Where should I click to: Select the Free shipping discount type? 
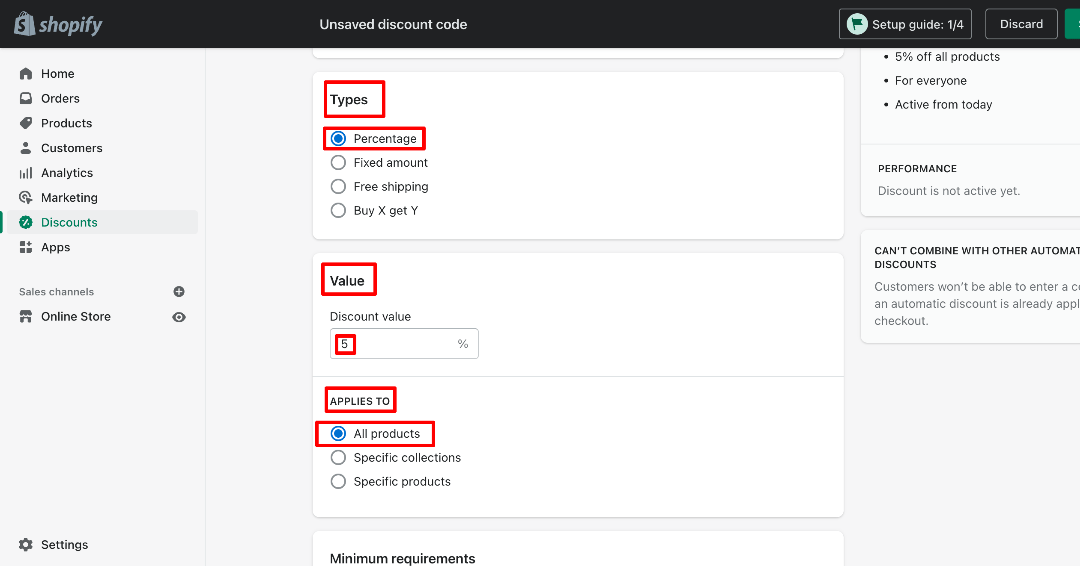point(338,187)
